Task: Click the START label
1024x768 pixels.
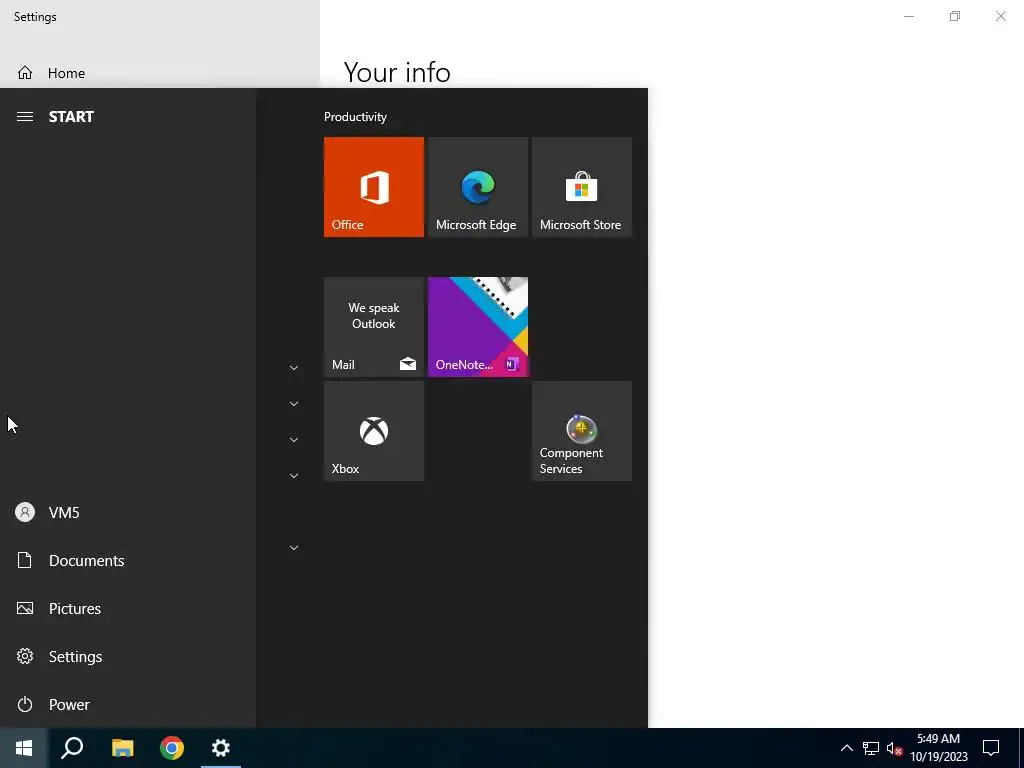Action: (x=71, y=116)
